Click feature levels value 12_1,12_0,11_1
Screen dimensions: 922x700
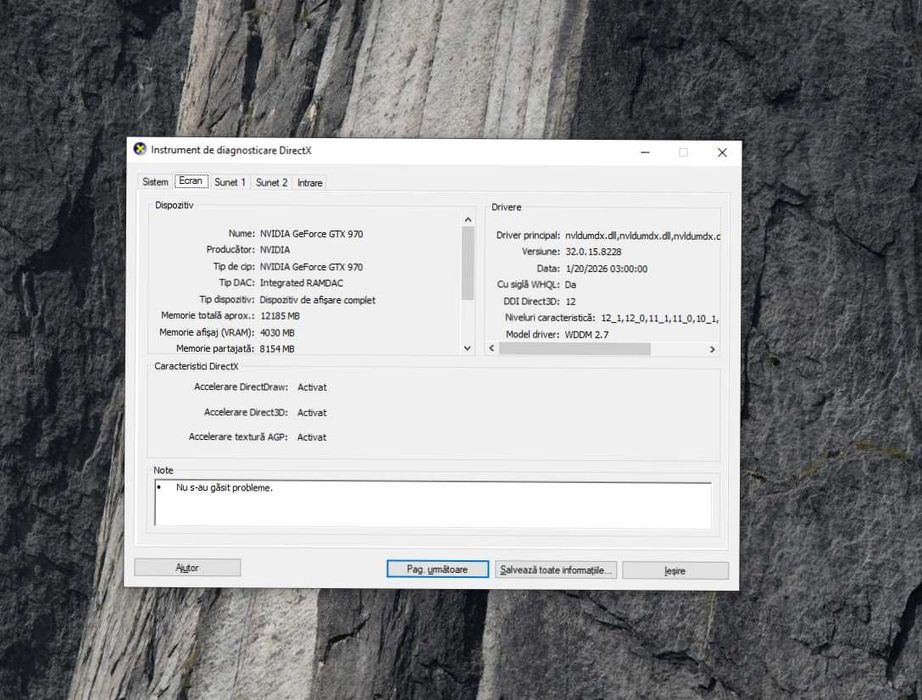(x=660, y=318)
